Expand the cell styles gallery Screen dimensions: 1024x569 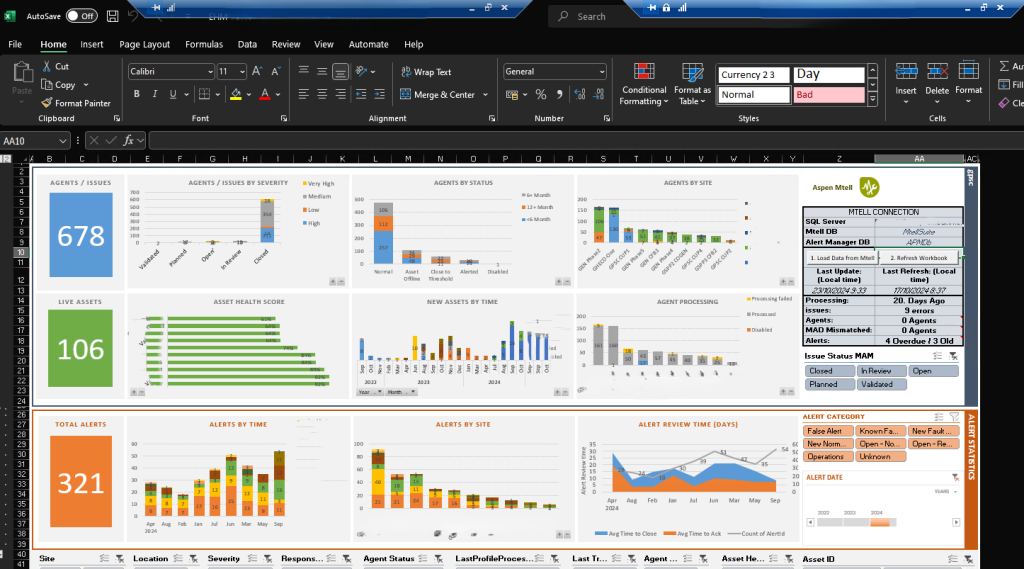(x=872, y=99)
